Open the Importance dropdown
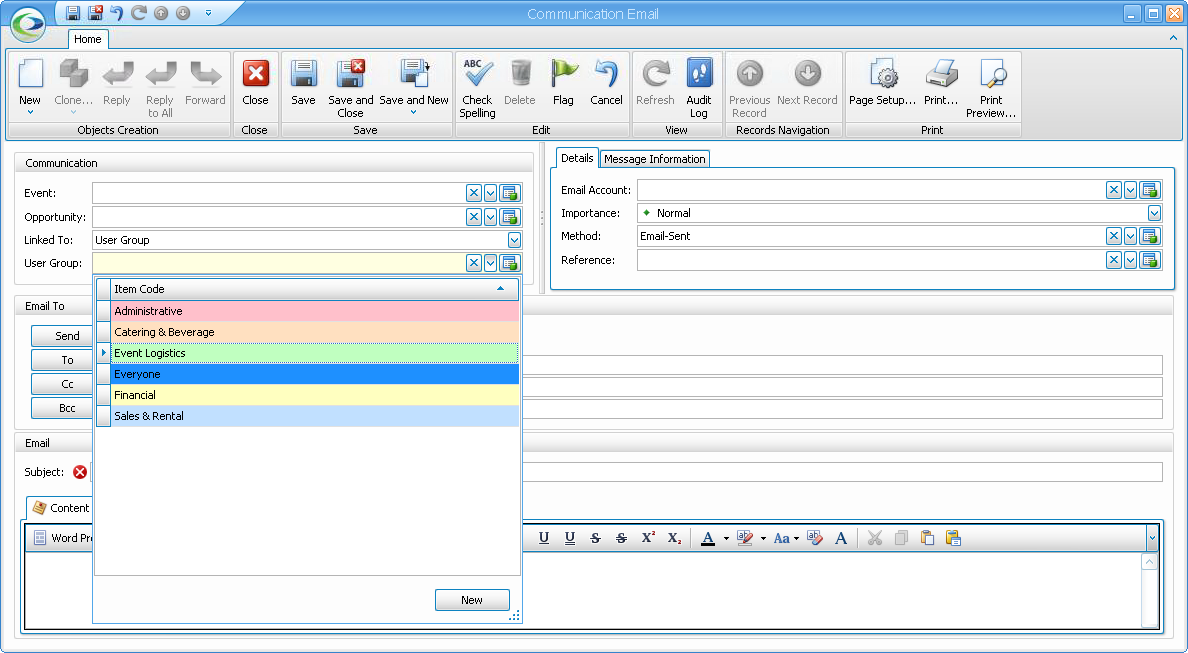The width and height of the screenshot is (1188, 653). (x=1154, y=213)
